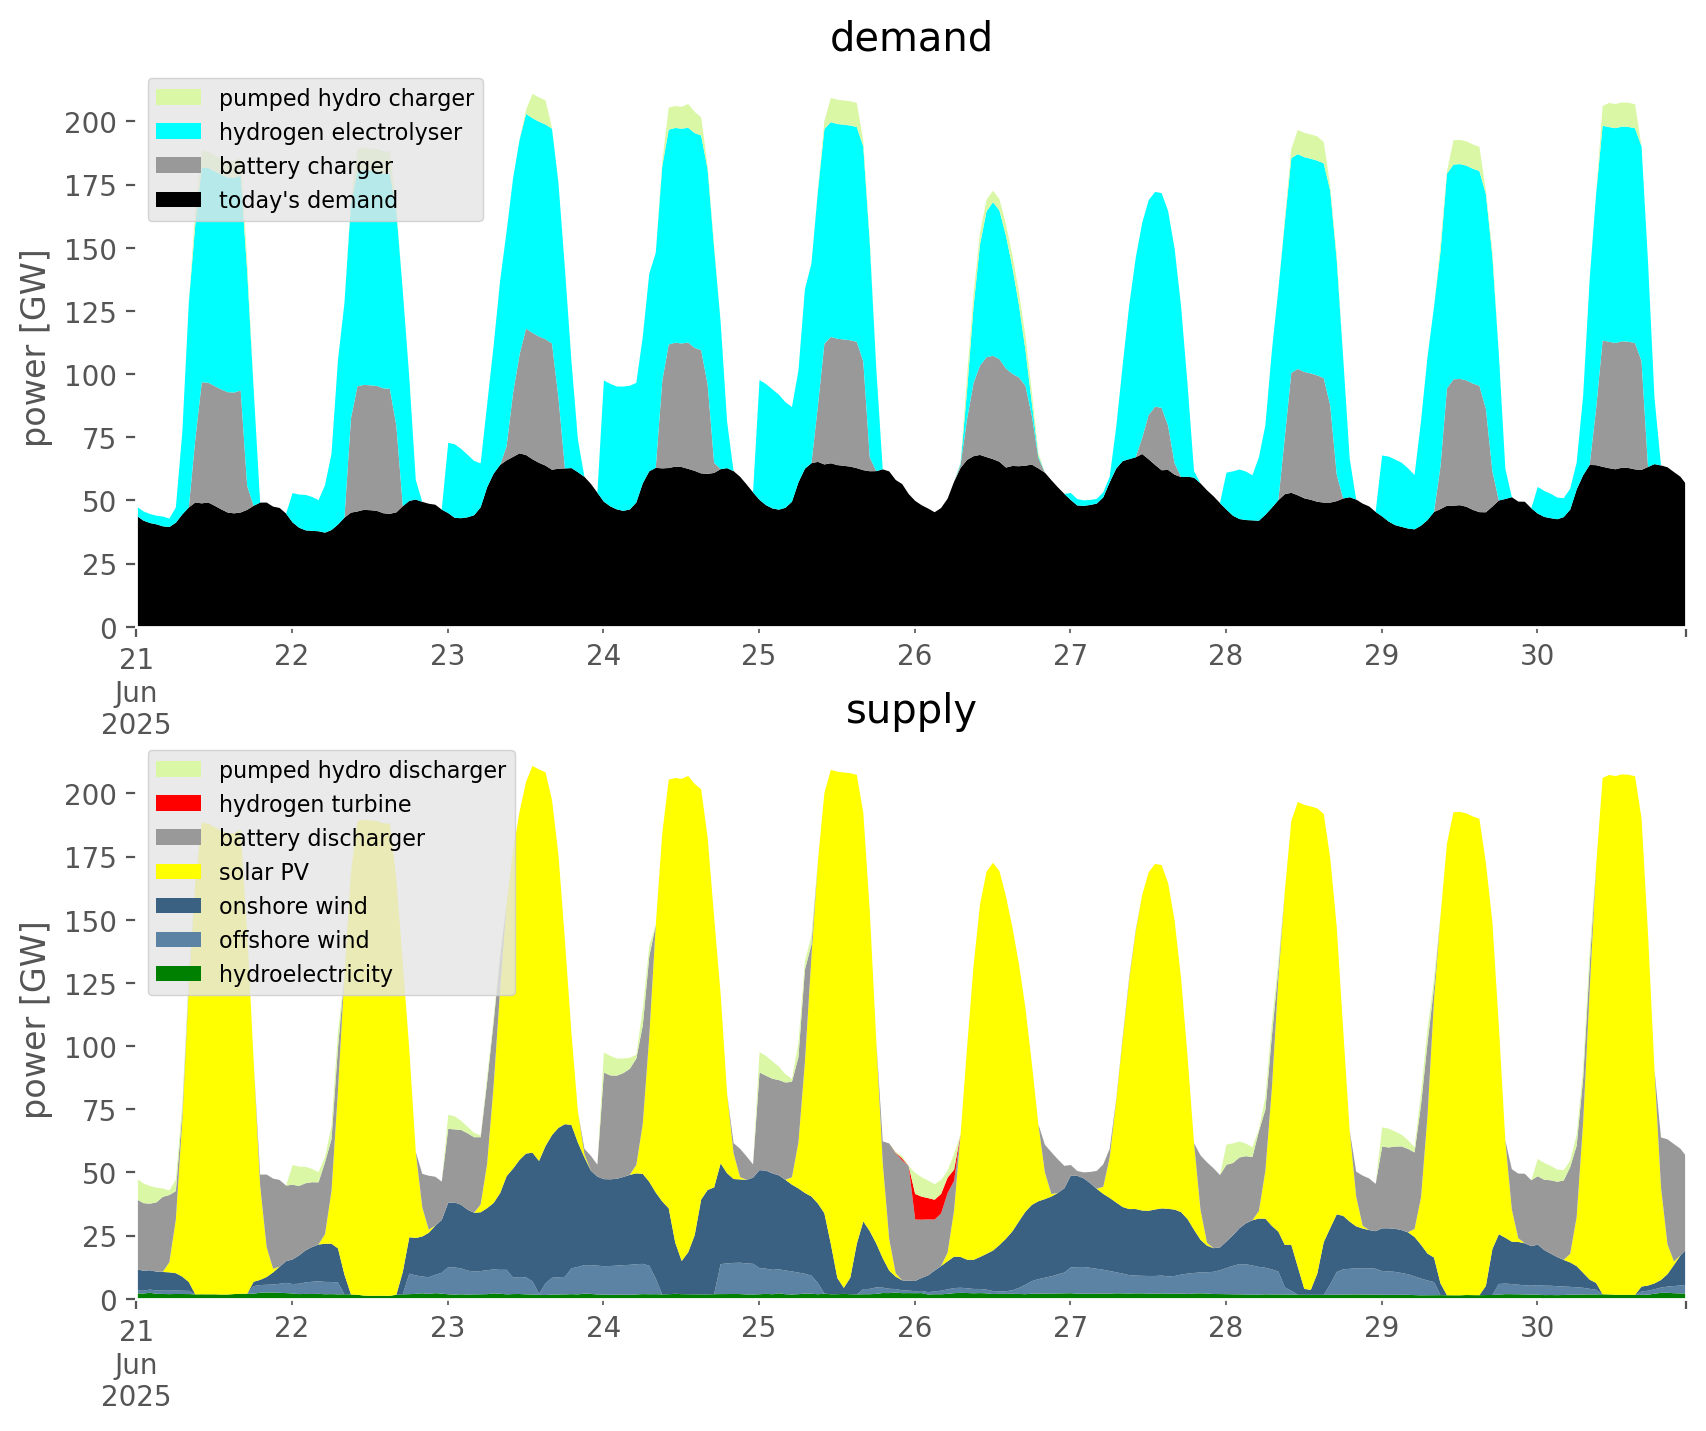Click the pumped hydro charger legend swatch

click(x=179, y=98)
